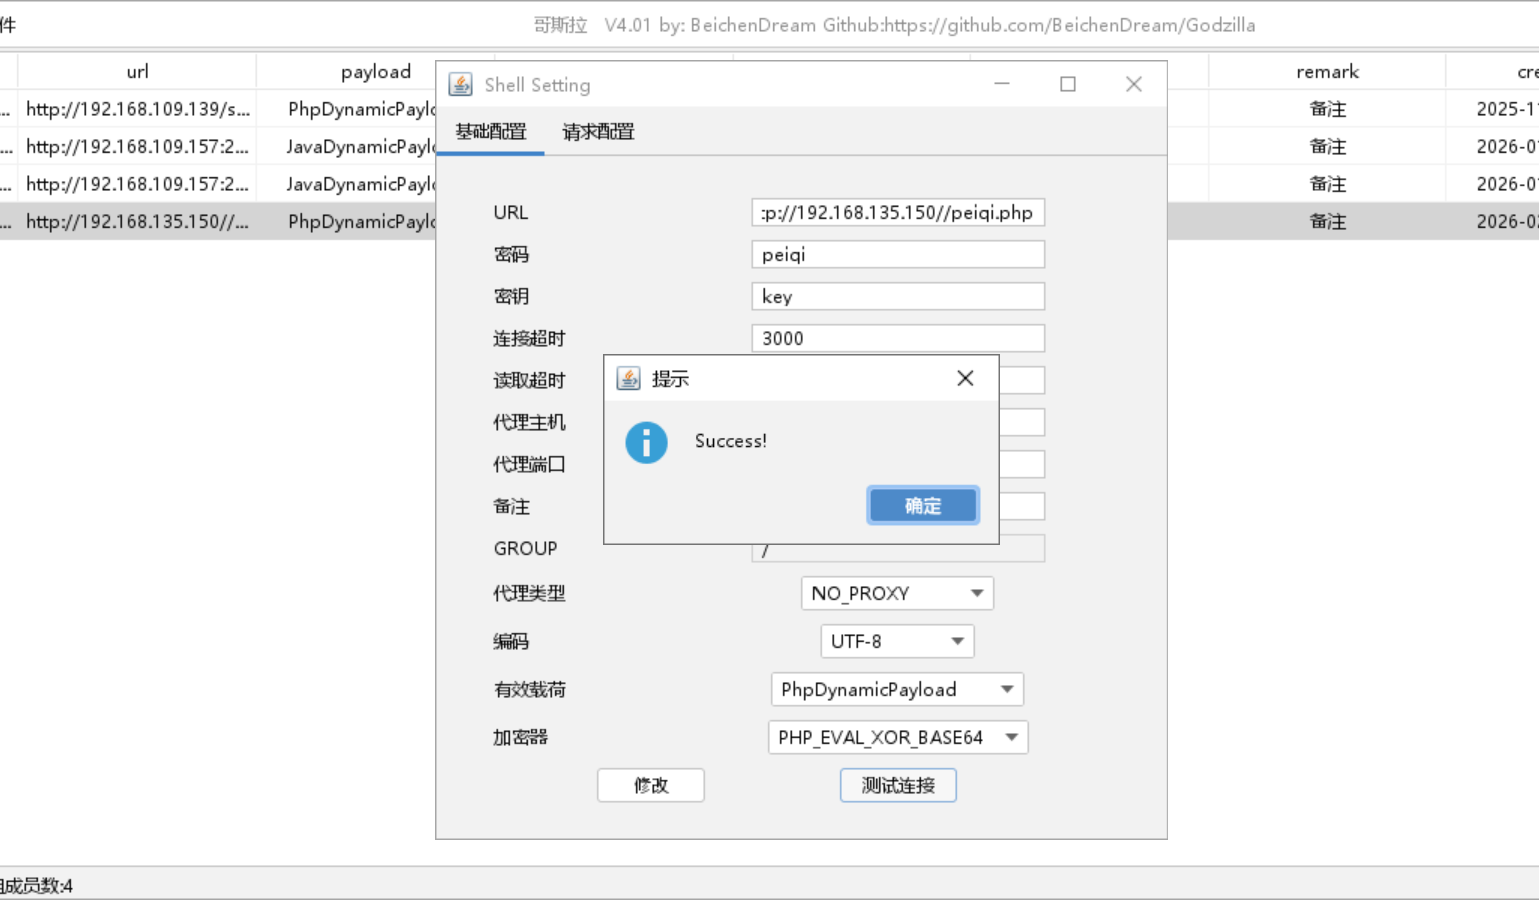Switch to the 请求配置 tab
Screen dimensions: 1539x900
(598, 132)
